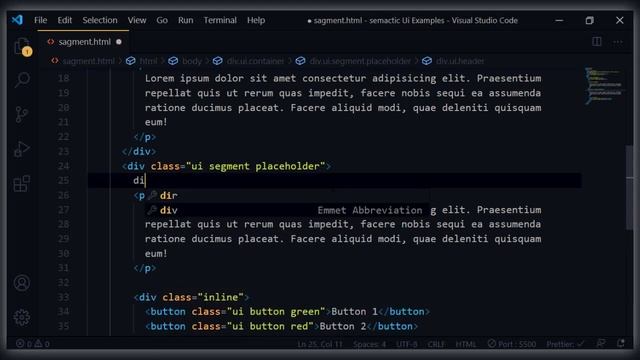Open the Help menu
The image size is (640, 360).
(x=256, y=20)
